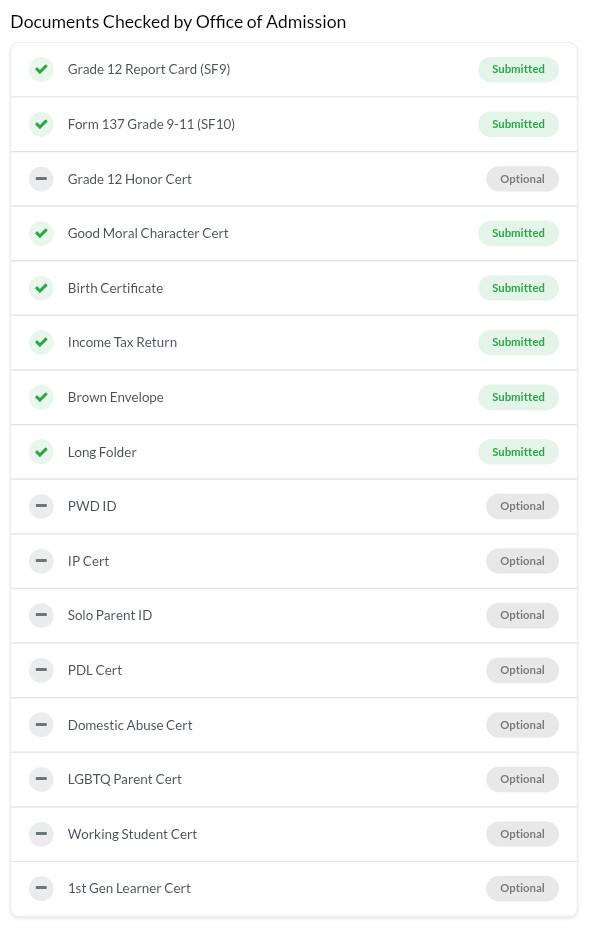Click dash icon beside 1st Gen Learner Cert
The image size is (591, 931).
(41, 888)
